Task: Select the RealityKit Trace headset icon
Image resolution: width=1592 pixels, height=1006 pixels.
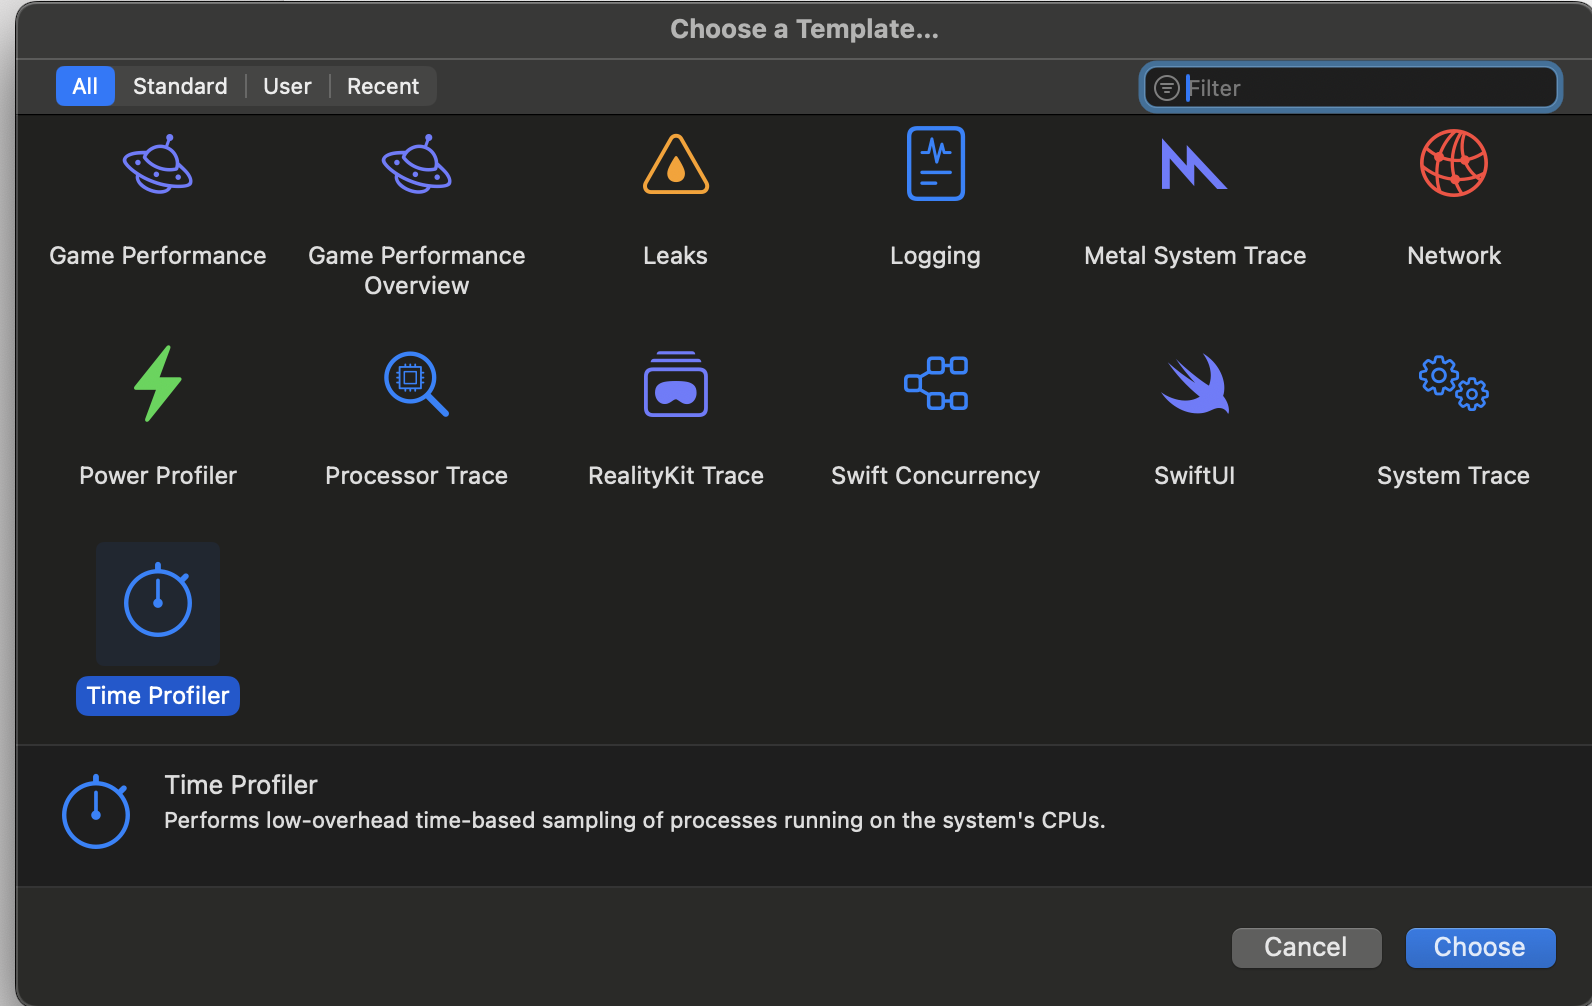Action: pos(676,384)
